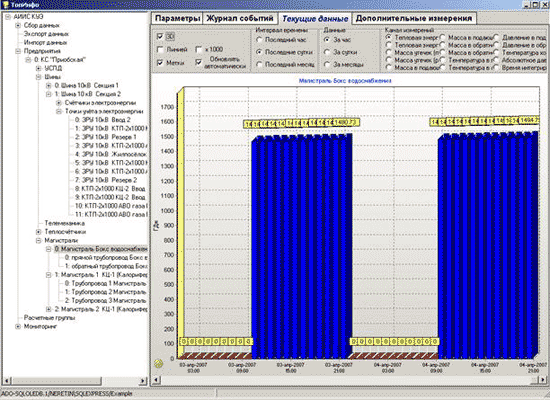Click the left arrow of tree horizontal scrollbar
This screenshot has width=550, height=400.
(6, 380)
